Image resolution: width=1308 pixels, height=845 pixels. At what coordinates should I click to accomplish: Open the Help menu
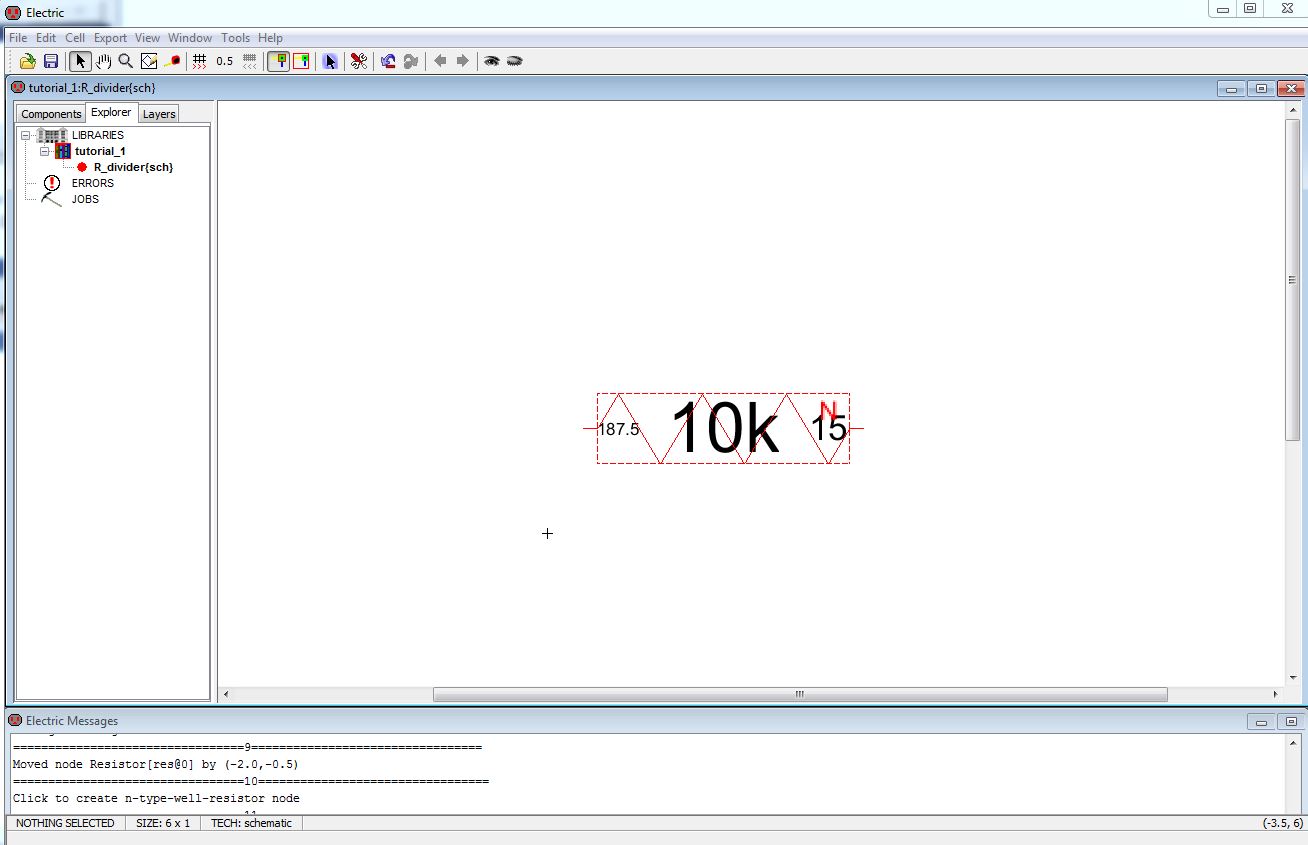pyautogui.click(x=270, y=38)
